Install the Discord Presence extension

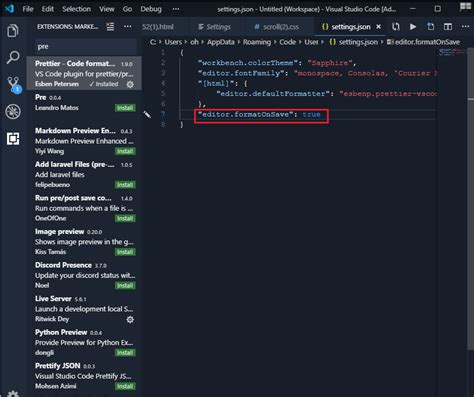pyautogui.click(x=125, y=285)
